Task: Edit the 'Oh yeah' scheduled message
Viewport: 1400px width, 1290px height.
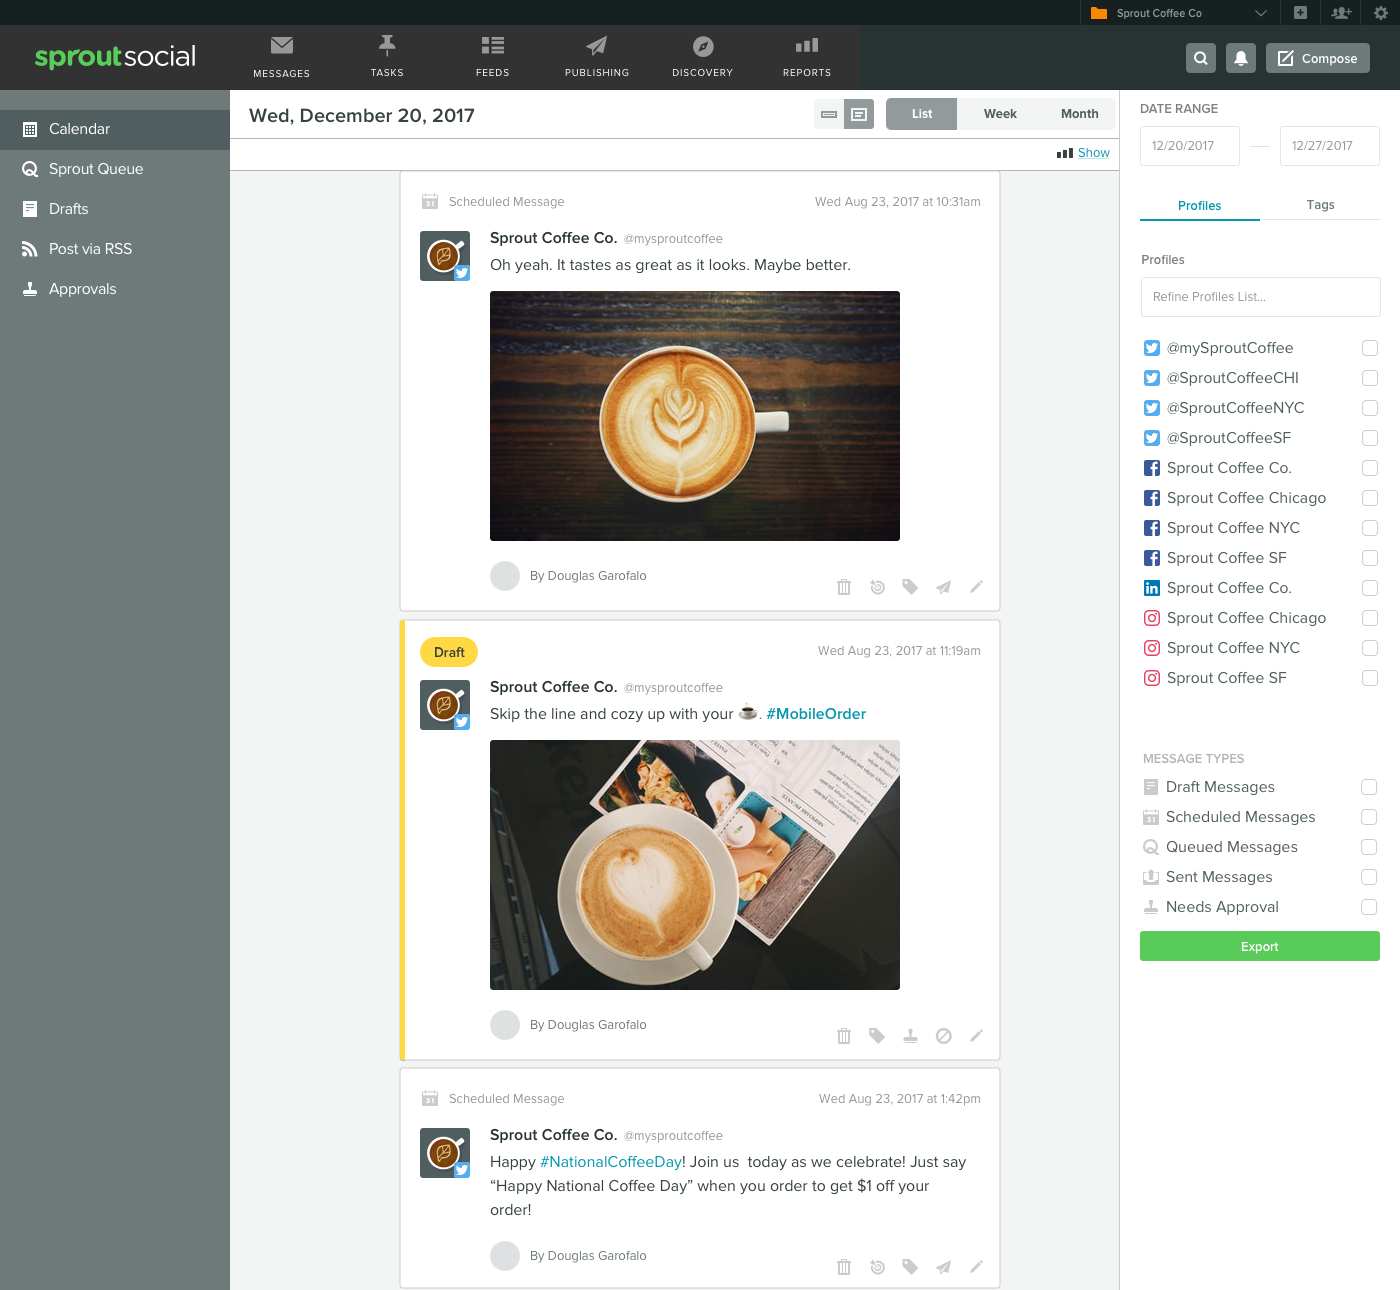Action: [976, 587]
